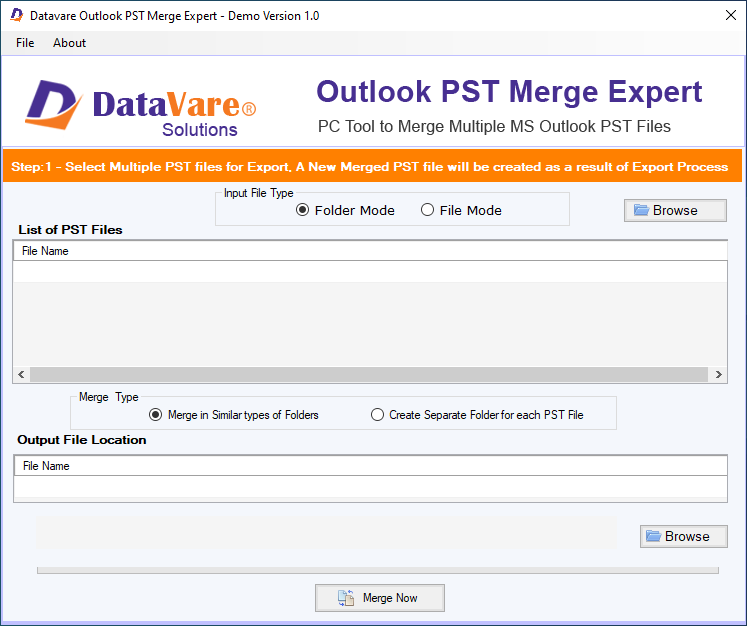Click the orange 'Step:1' instruction banner text
The width and height of the screenshot is (747, 626).
[x=369, y=167]
